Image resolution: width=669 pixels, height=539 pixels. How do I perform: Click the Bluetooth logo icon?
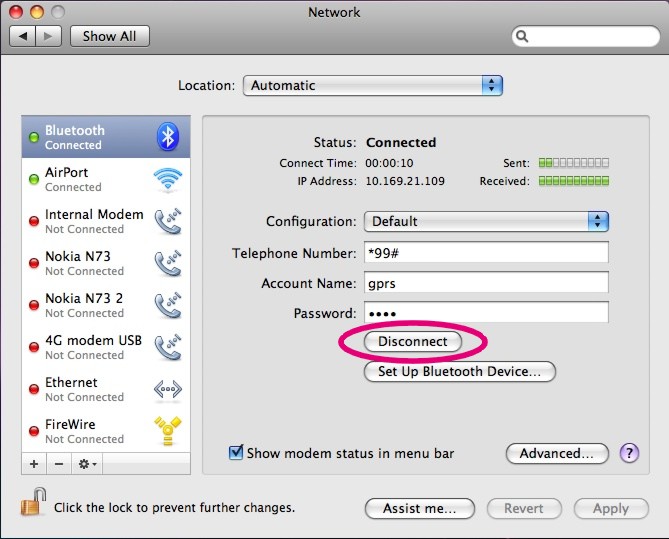click(x=168, y=137)
